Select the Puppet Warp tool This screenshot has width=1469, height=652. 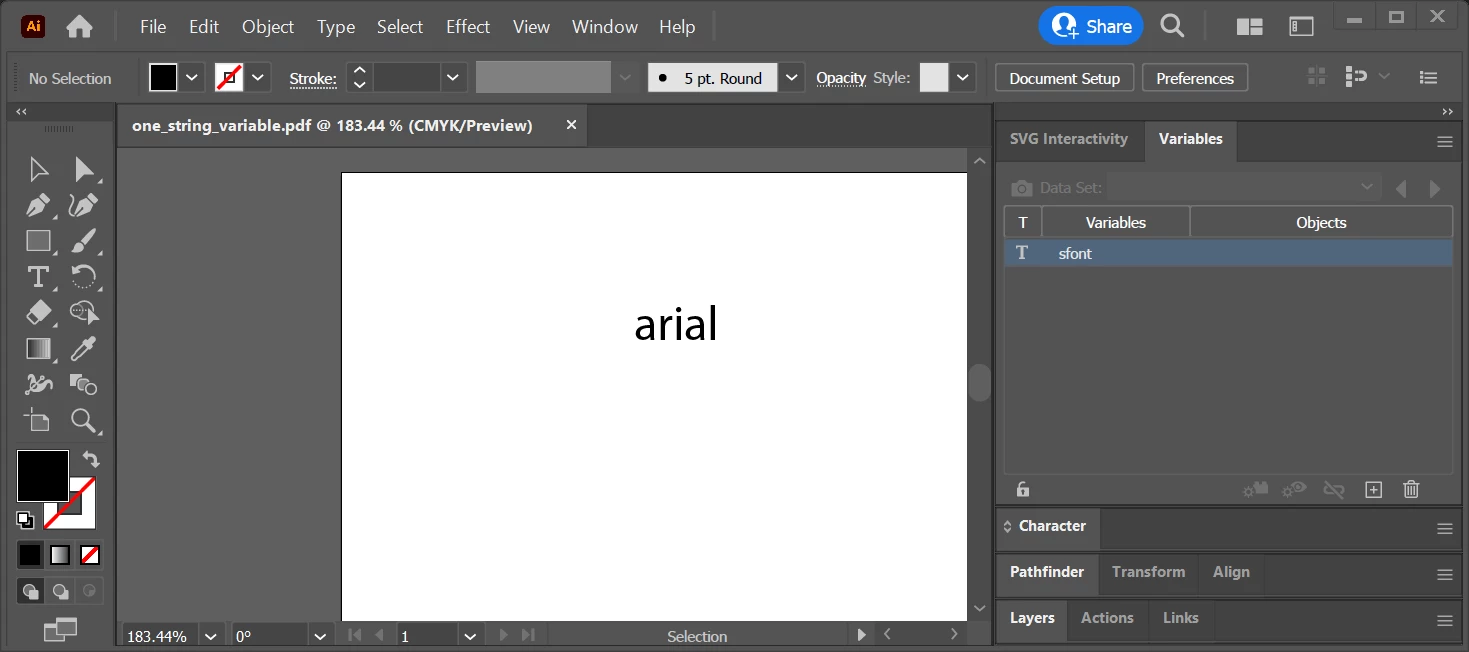38,384
